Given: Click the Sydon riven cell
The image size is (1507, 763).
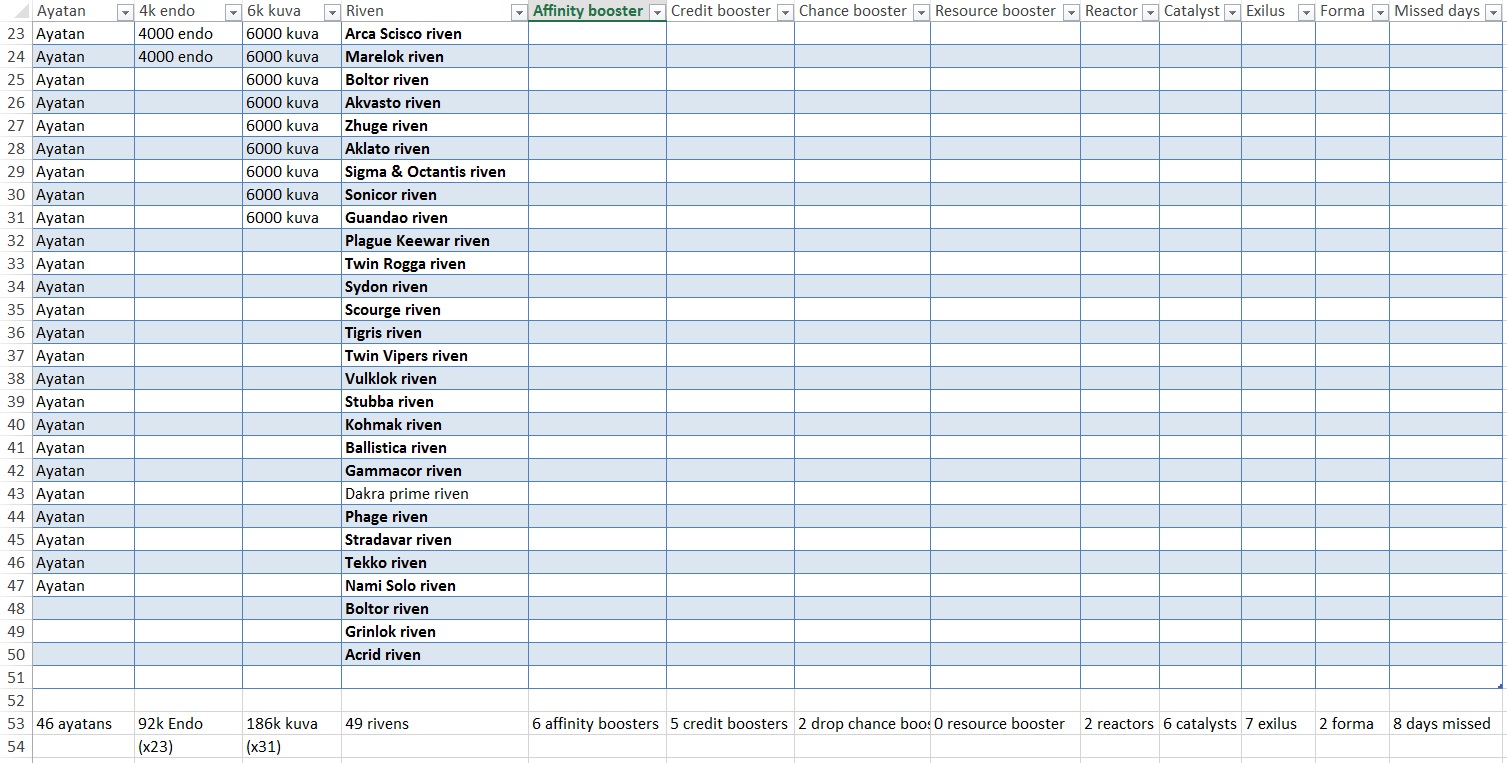Looking at the screenshot, I should tap(435, 286).
